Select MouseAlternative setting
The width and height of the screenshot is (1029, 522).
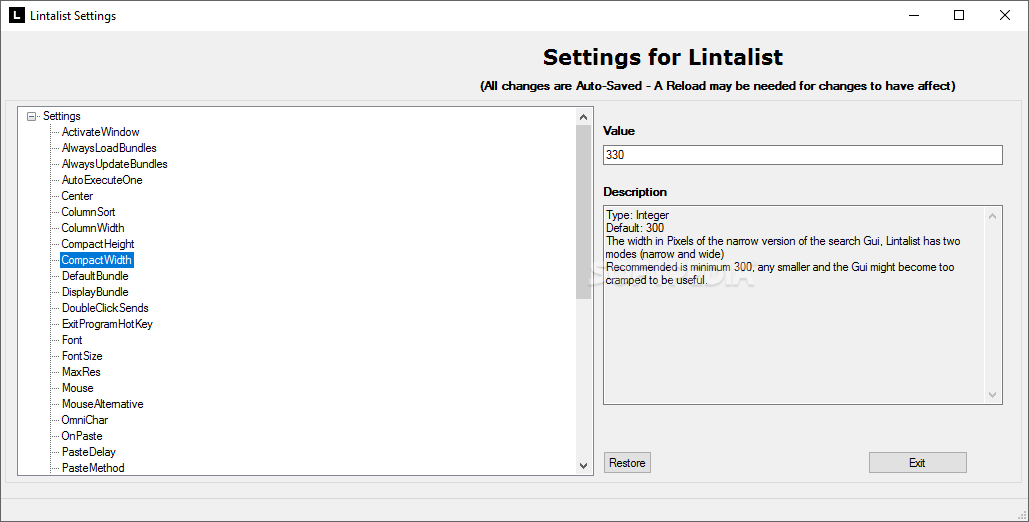click(102, 404)
